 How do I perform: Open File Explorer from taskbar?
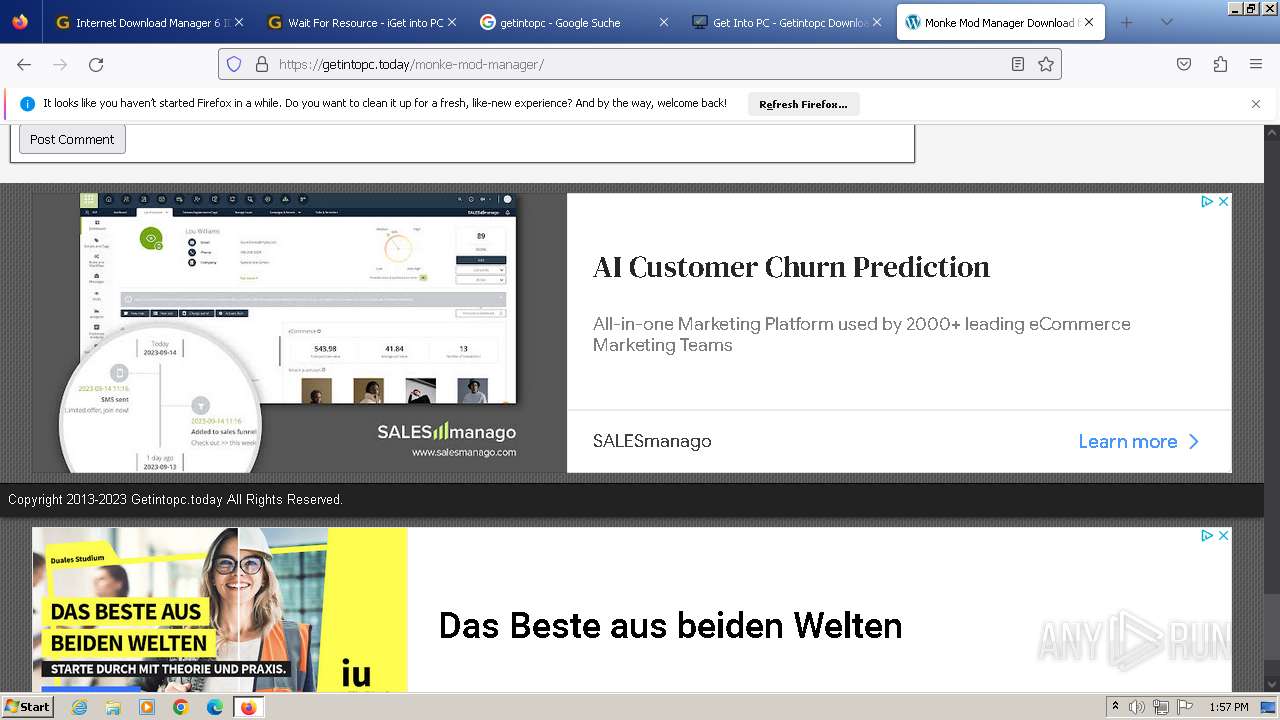[x=113, y=707]
